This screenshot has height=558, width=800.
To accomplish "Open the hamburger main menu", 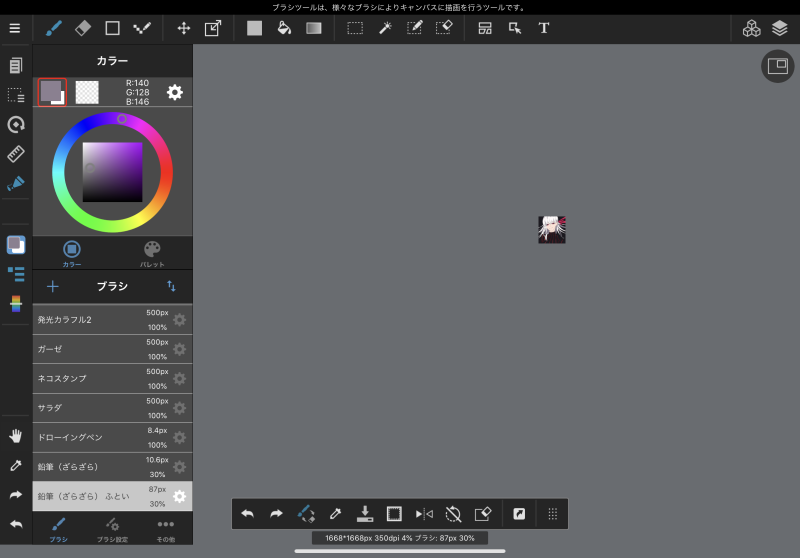I will (x=14, y=28).
